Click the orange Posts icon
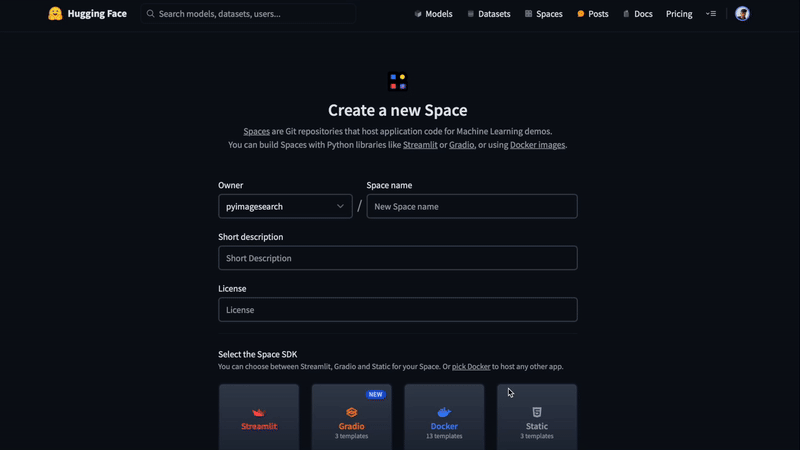The height and width of the screenshot is (450, 800). click(x=581, y=14)
